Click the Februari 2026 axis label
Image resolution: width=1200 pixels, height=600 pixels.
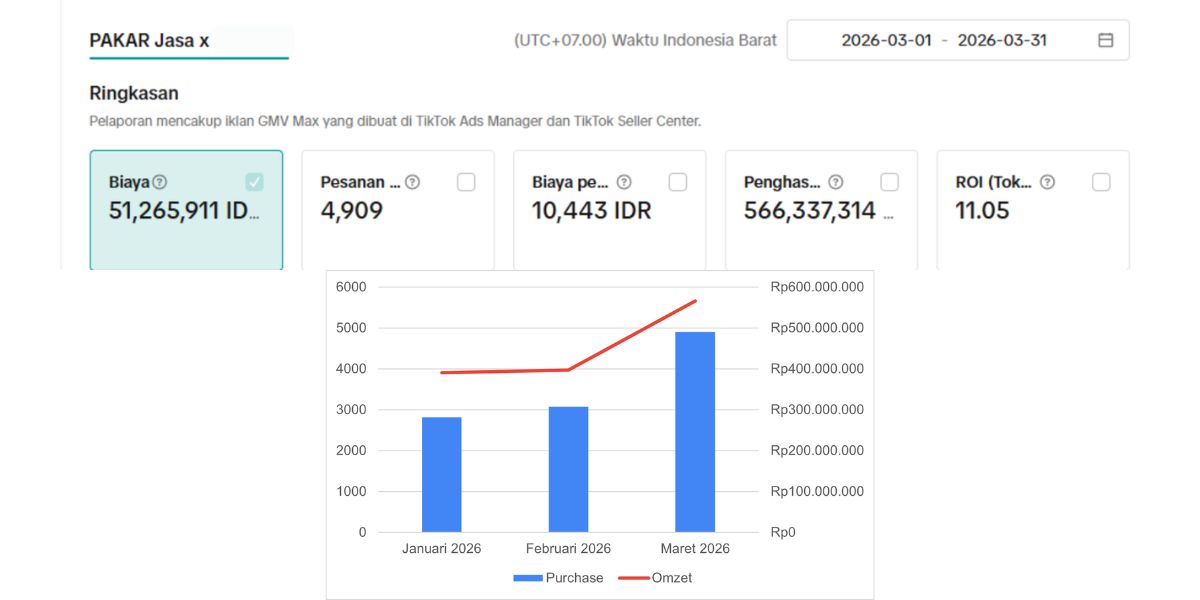click(x=568, y=548)
